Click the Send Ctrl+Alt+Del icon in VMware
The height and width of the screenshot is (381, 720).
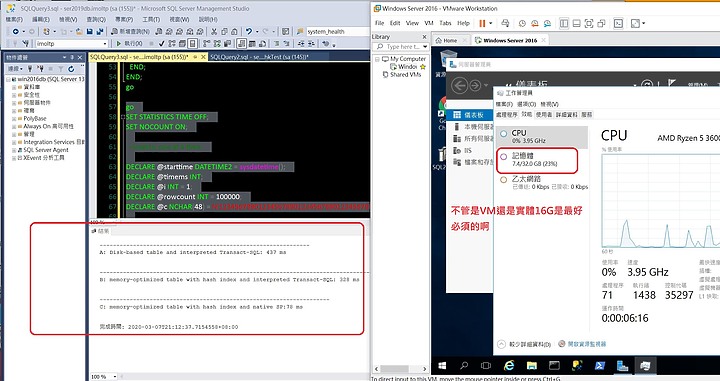(x=505, y=23)
